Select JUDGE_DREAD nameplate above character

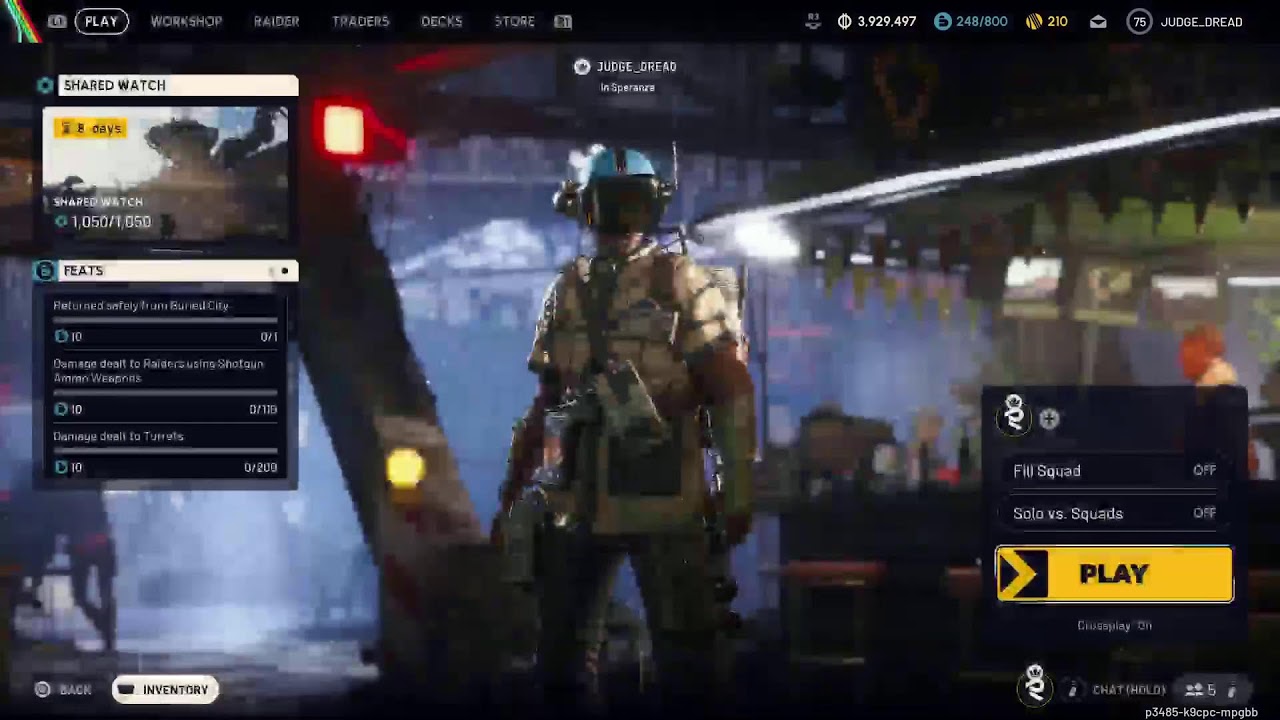pos(636,67)
